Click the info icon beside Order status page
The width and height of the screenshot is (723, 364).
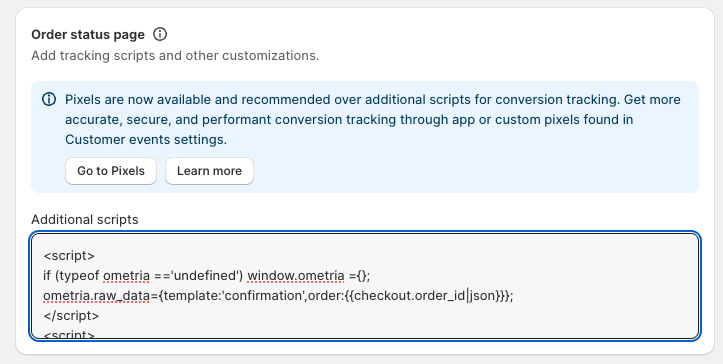(x=160, y=34)
